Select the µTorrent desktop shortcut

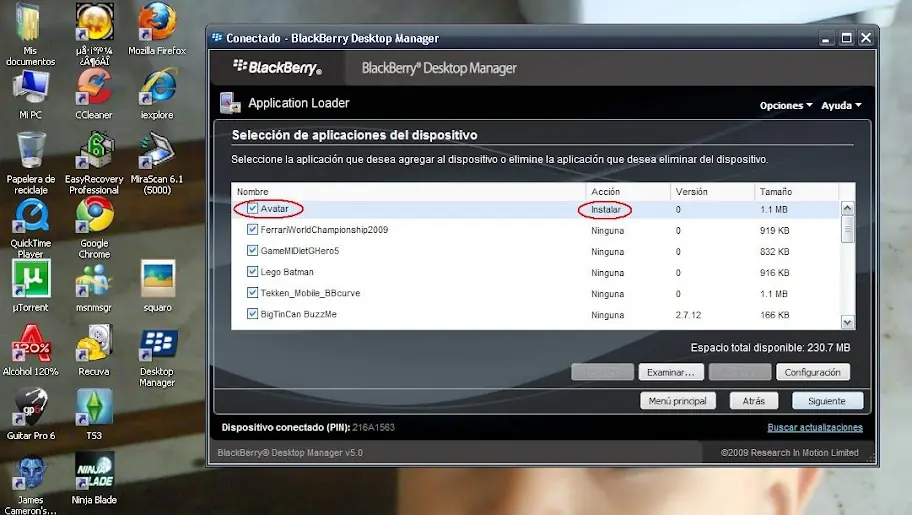point(30,286)
